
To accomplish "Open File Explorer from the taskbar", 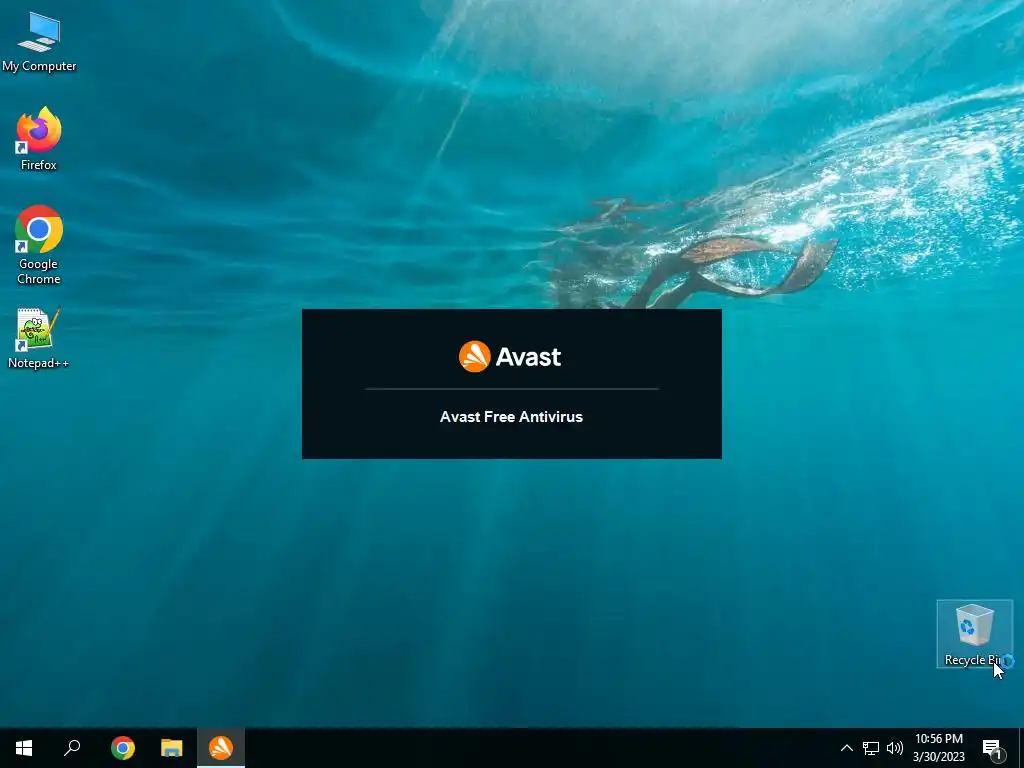I will (x=172, y=748).
